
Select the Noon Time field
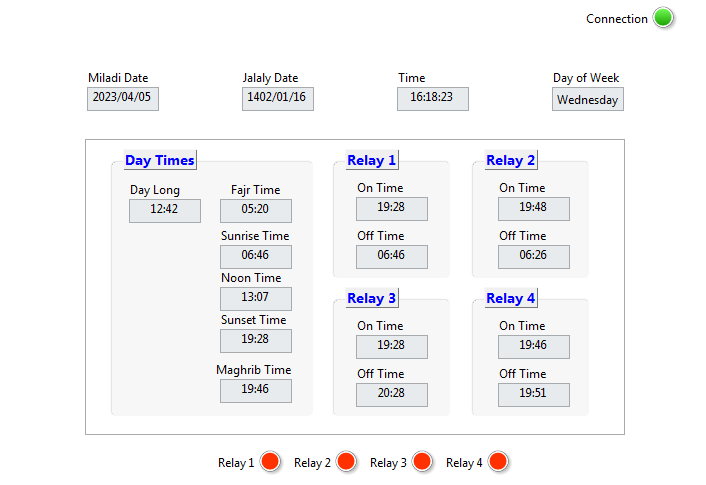(256, 299)
